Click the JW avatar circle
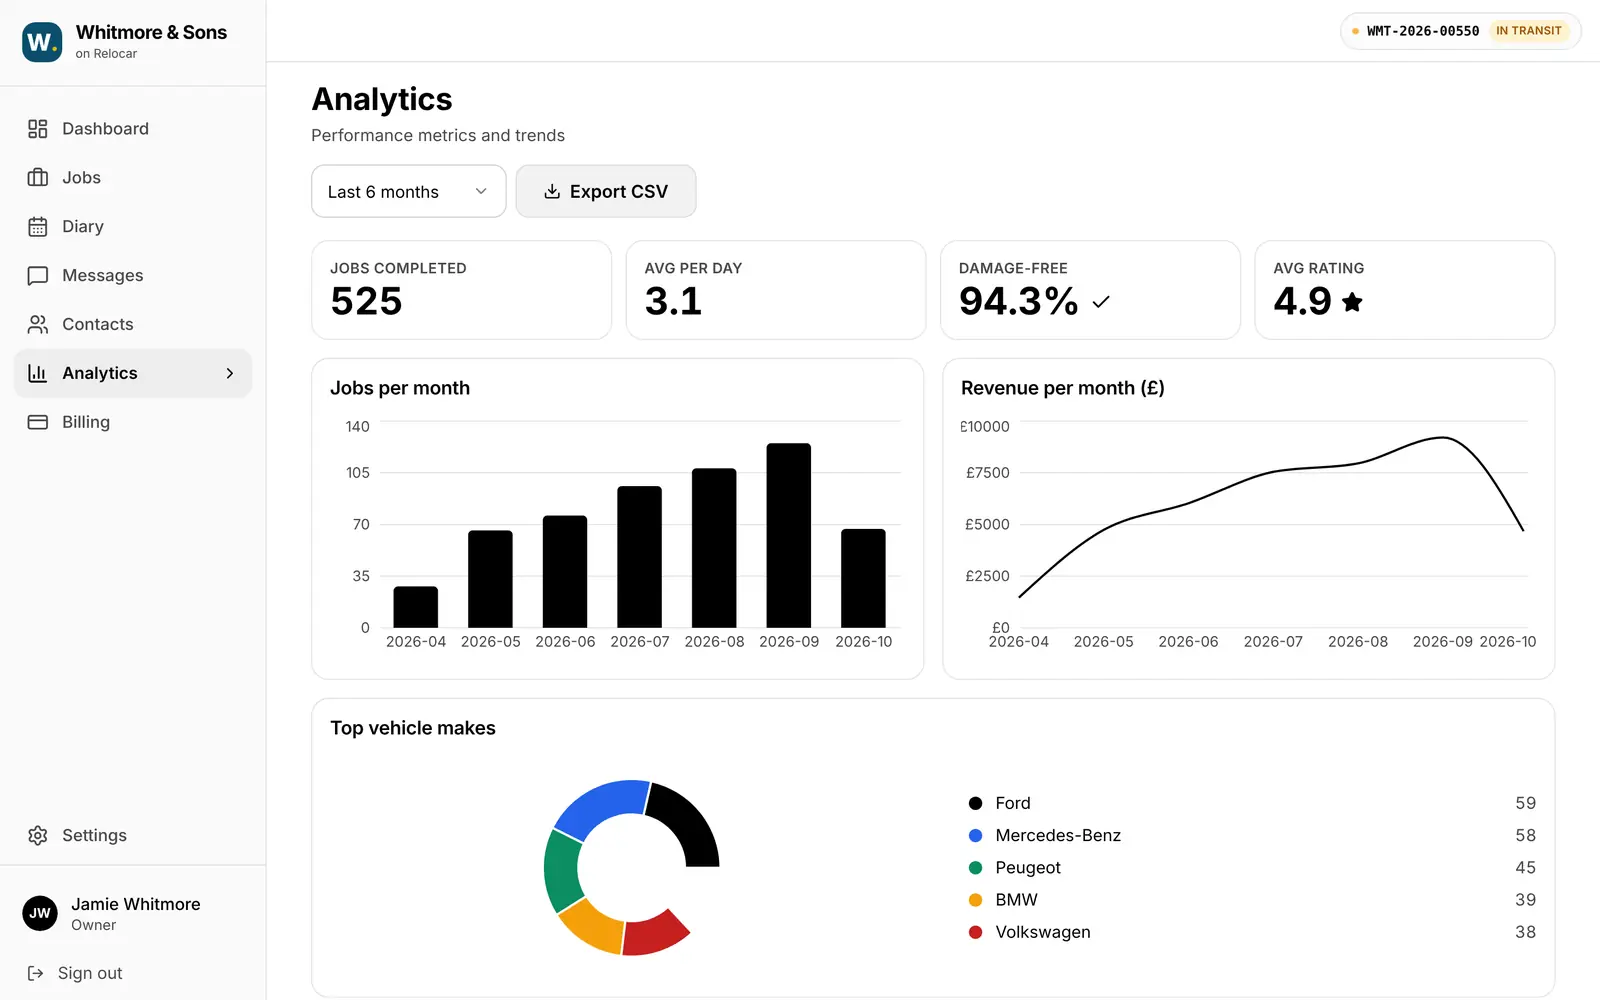Viewport: 1600px width, 1000px height. (40, 913)
